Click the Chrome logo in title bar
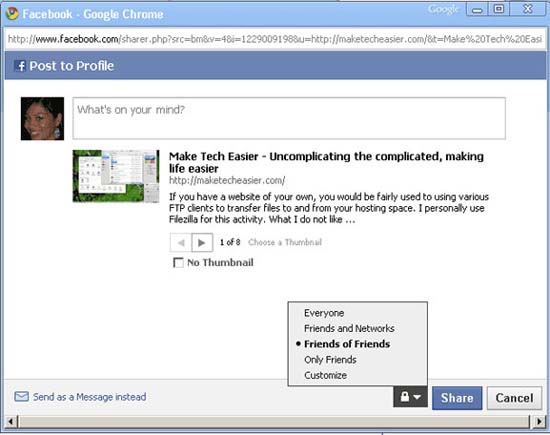 [12, 14]
